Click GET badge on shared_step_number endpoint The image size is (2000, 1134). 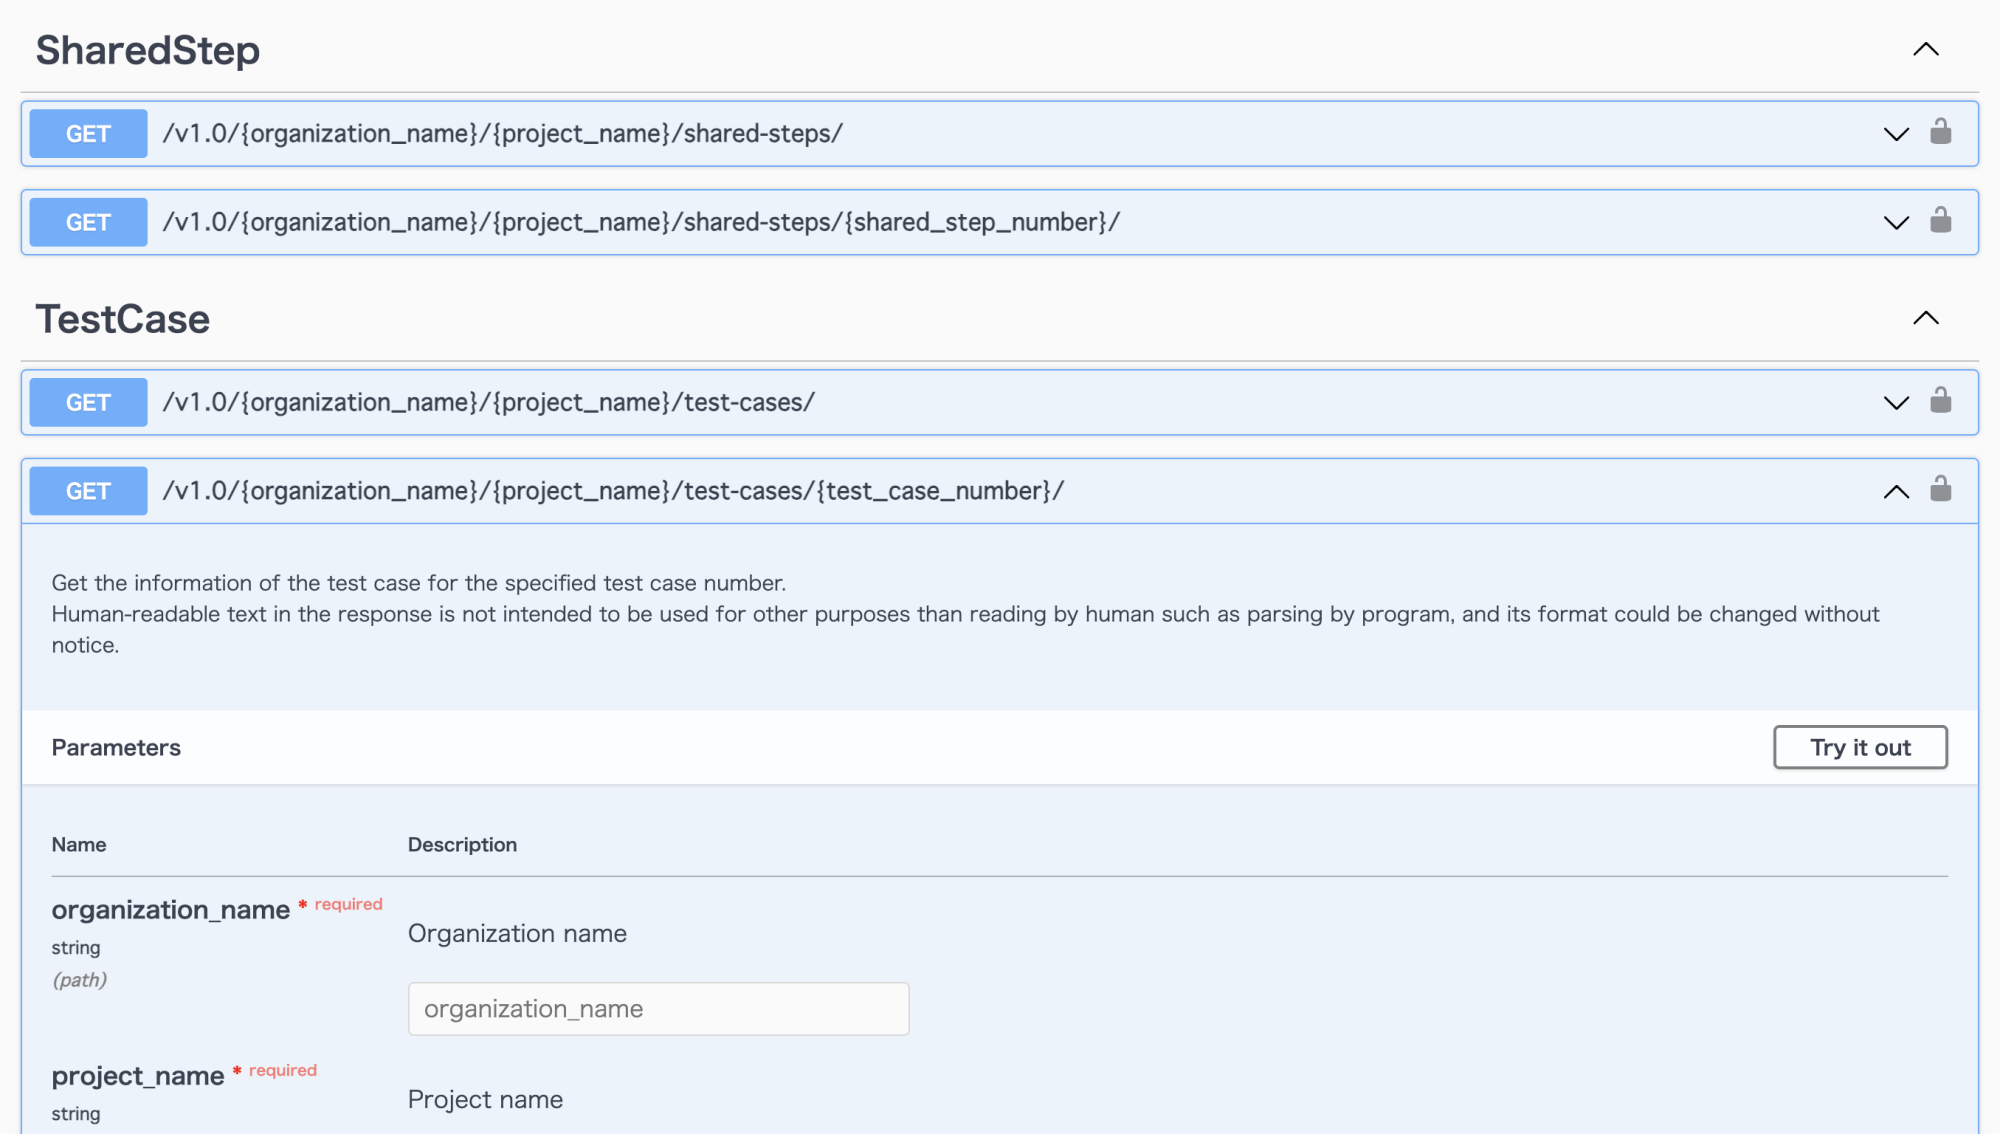87,222
